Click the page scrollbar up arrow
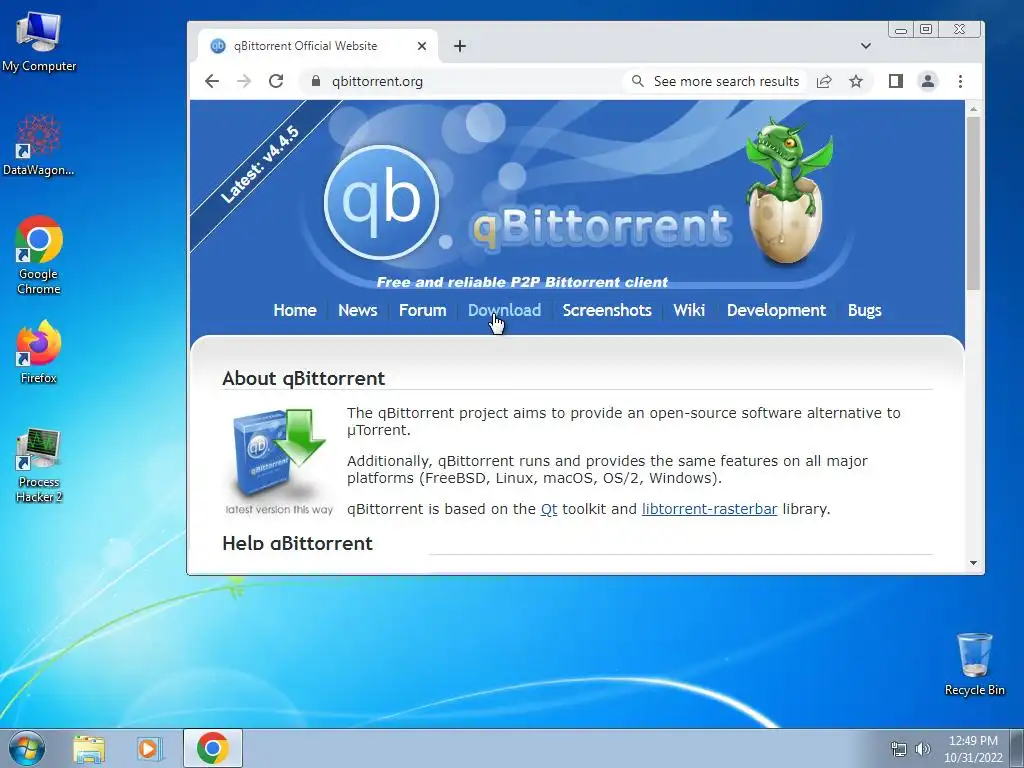The height and width of the screenshot is (768, 1024). click(973, 109)
